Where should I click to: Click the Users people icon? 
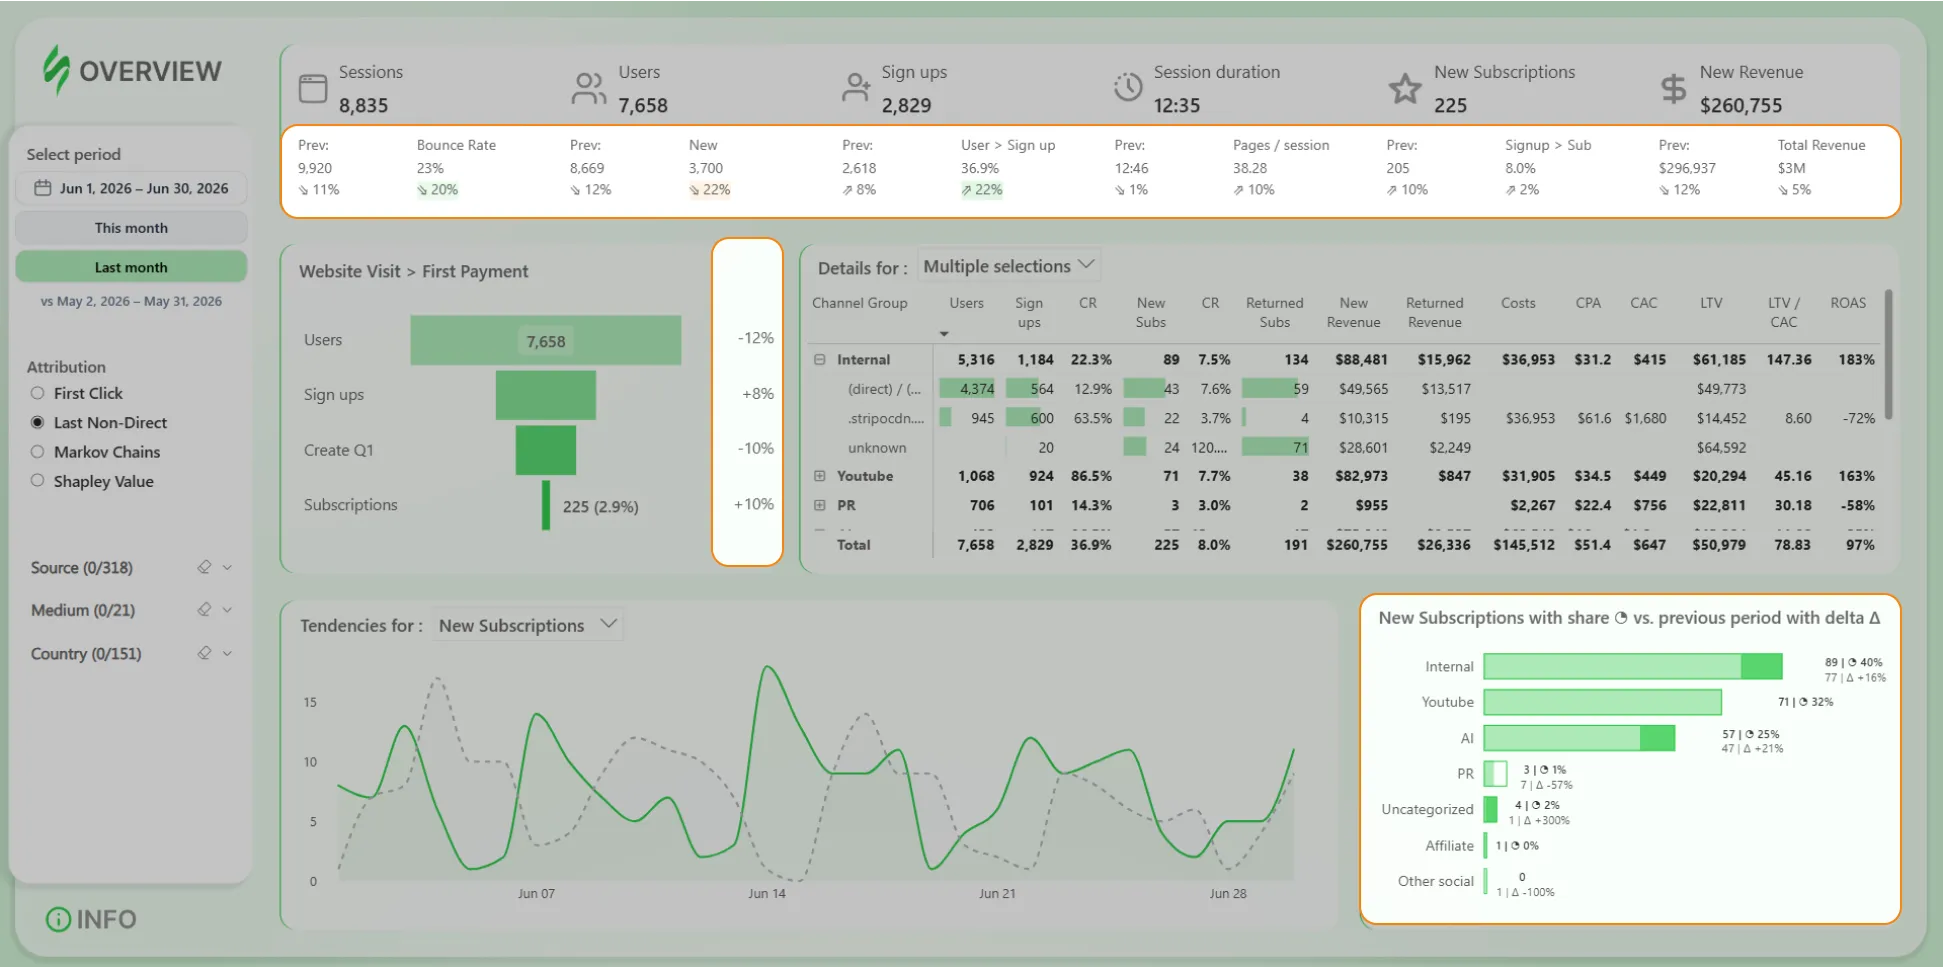[x=588, y=88]
